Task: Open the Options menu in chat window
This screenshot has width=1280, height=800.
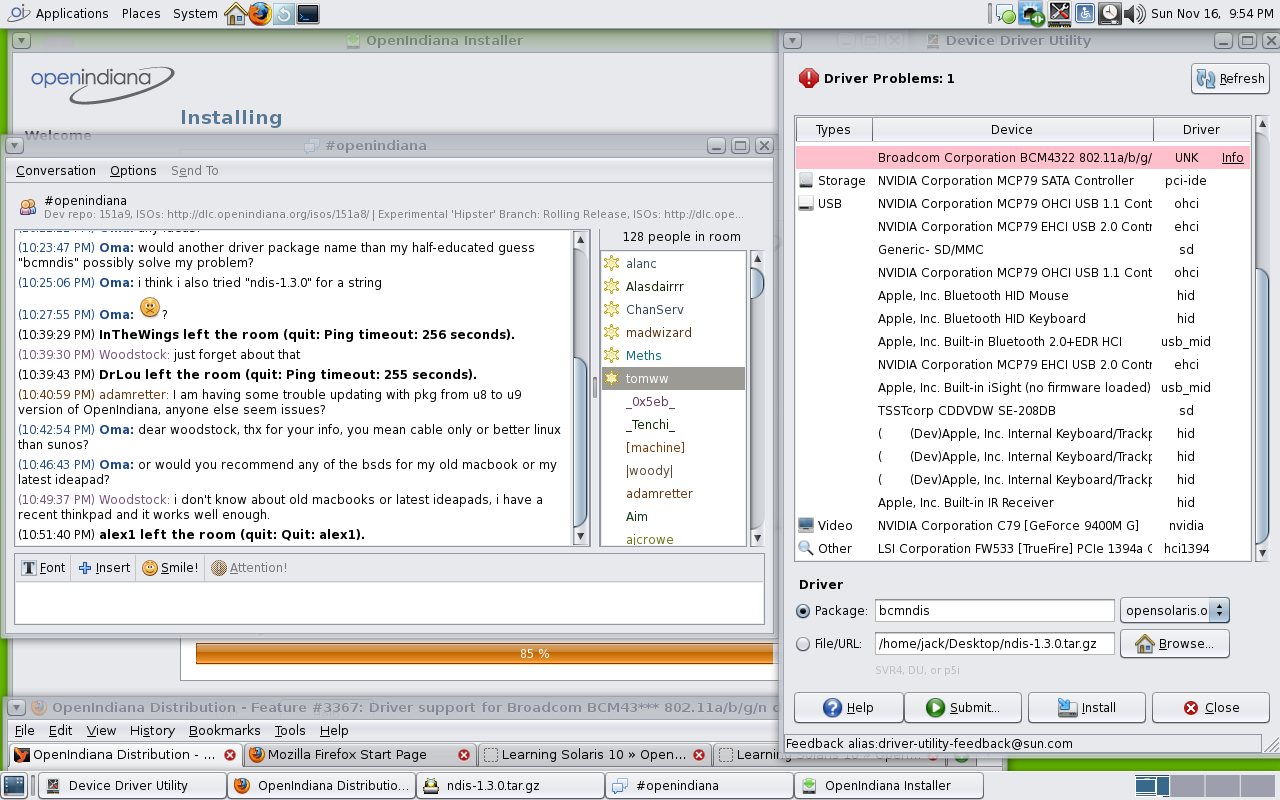Action: point(133,171)
